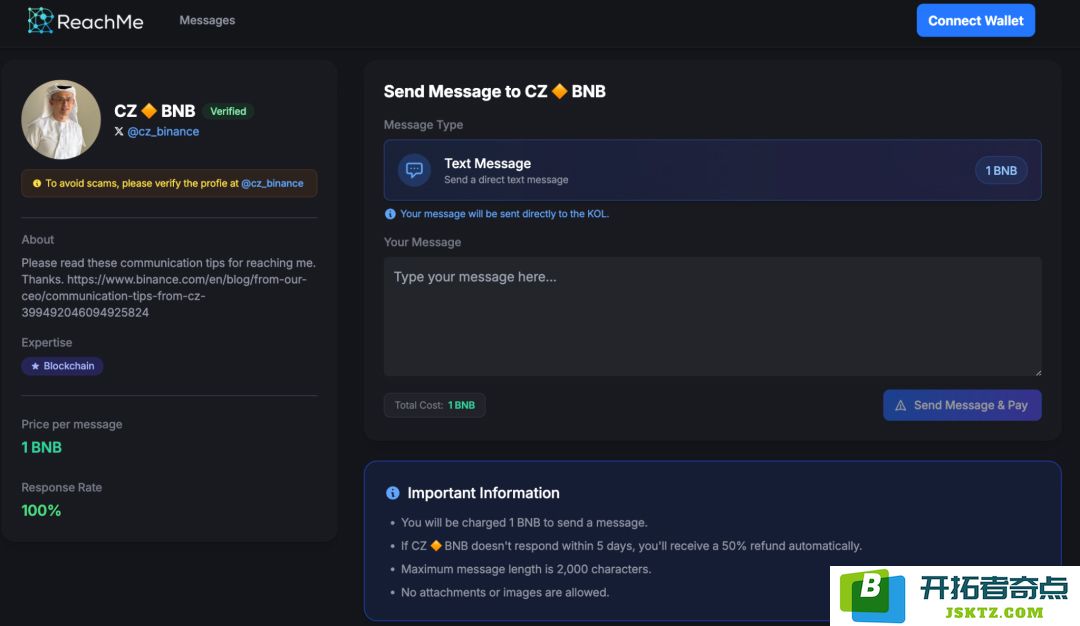Select the Text Message type option

click(x=712, y=170)
